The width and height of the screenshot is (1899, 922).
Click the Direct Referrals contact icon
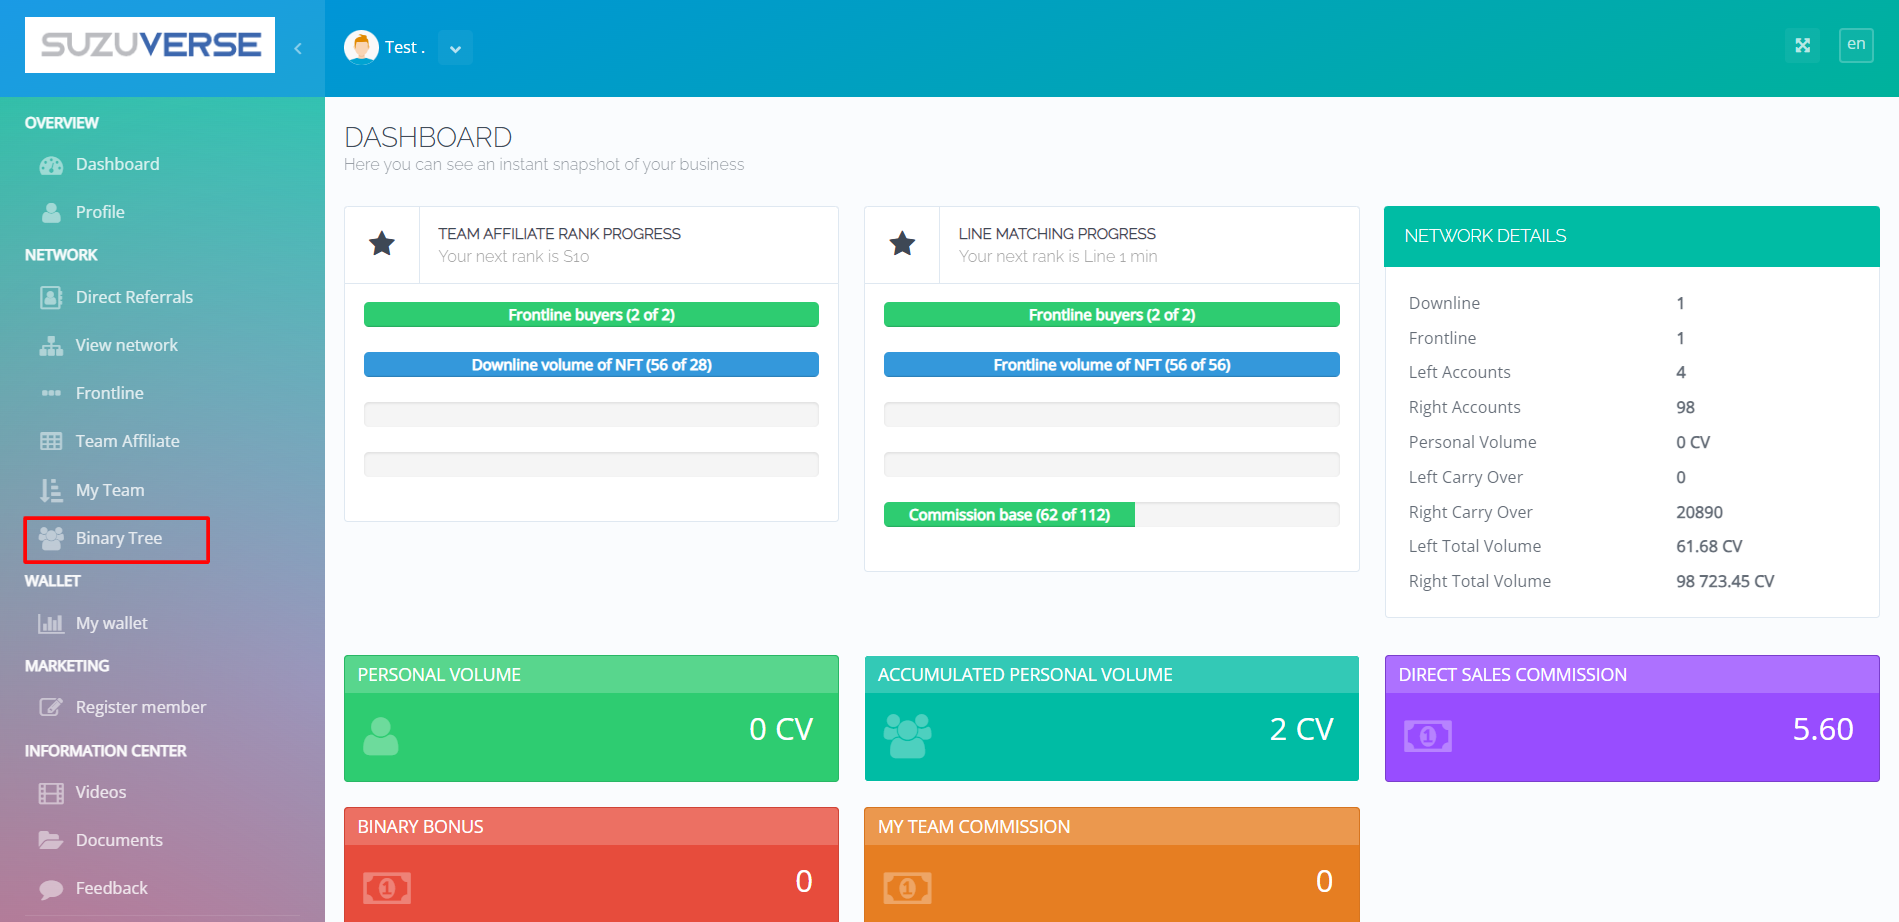coord(51,298)
